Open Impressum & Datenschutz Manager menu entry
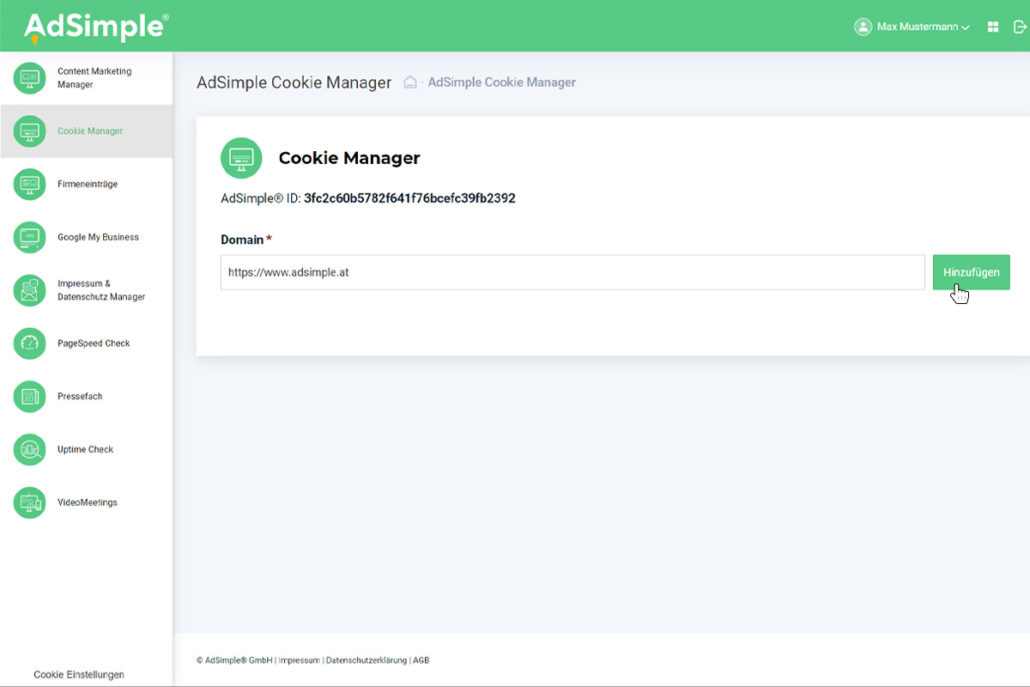1030x687 pixels. [100, 290]
